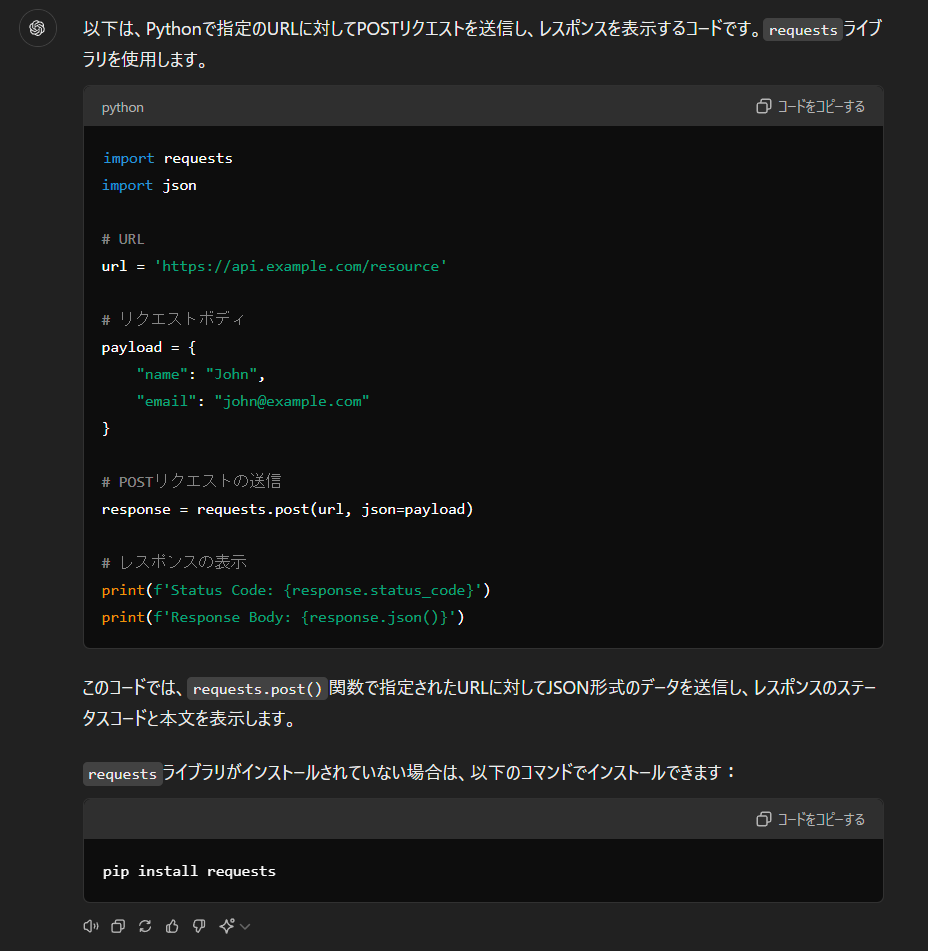Click the copy icon in Python code header
Image resolution: width=928 pixels, height=951 pixels.
coord(764,106)
